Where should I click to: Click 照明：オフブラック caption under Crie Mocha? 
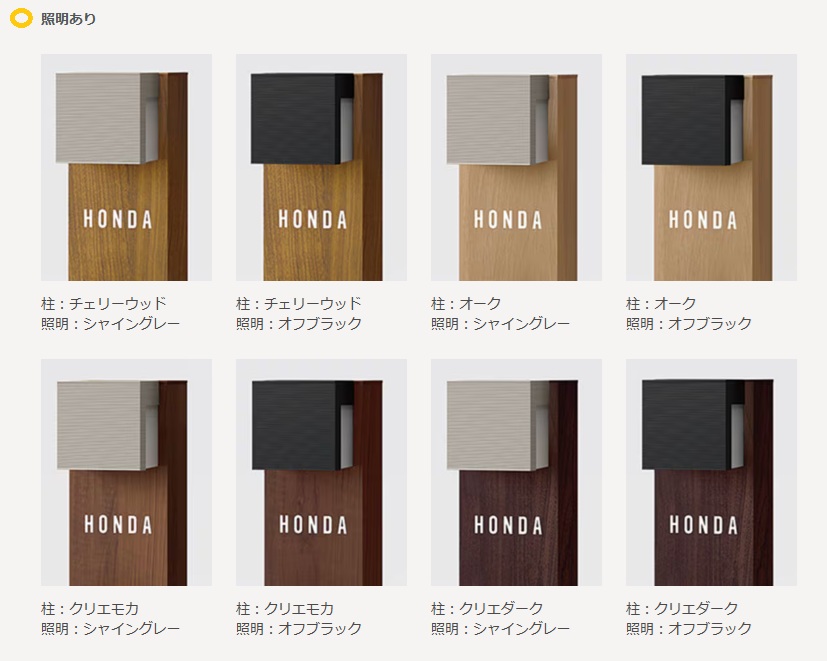pos(299,629)
